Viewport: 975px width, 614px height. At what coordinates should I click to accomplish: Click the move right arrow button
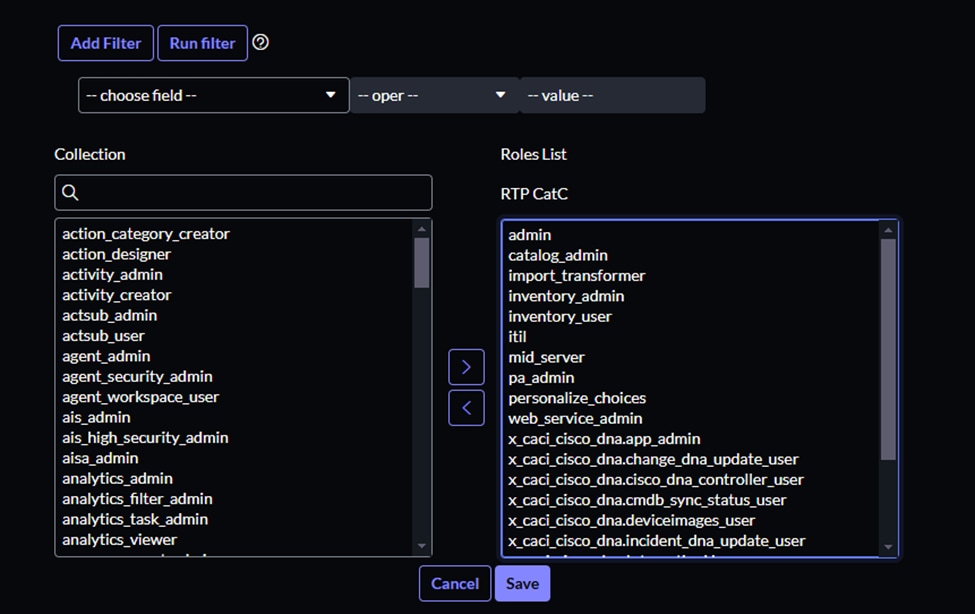pyautogui.click(x=466, y=367)
